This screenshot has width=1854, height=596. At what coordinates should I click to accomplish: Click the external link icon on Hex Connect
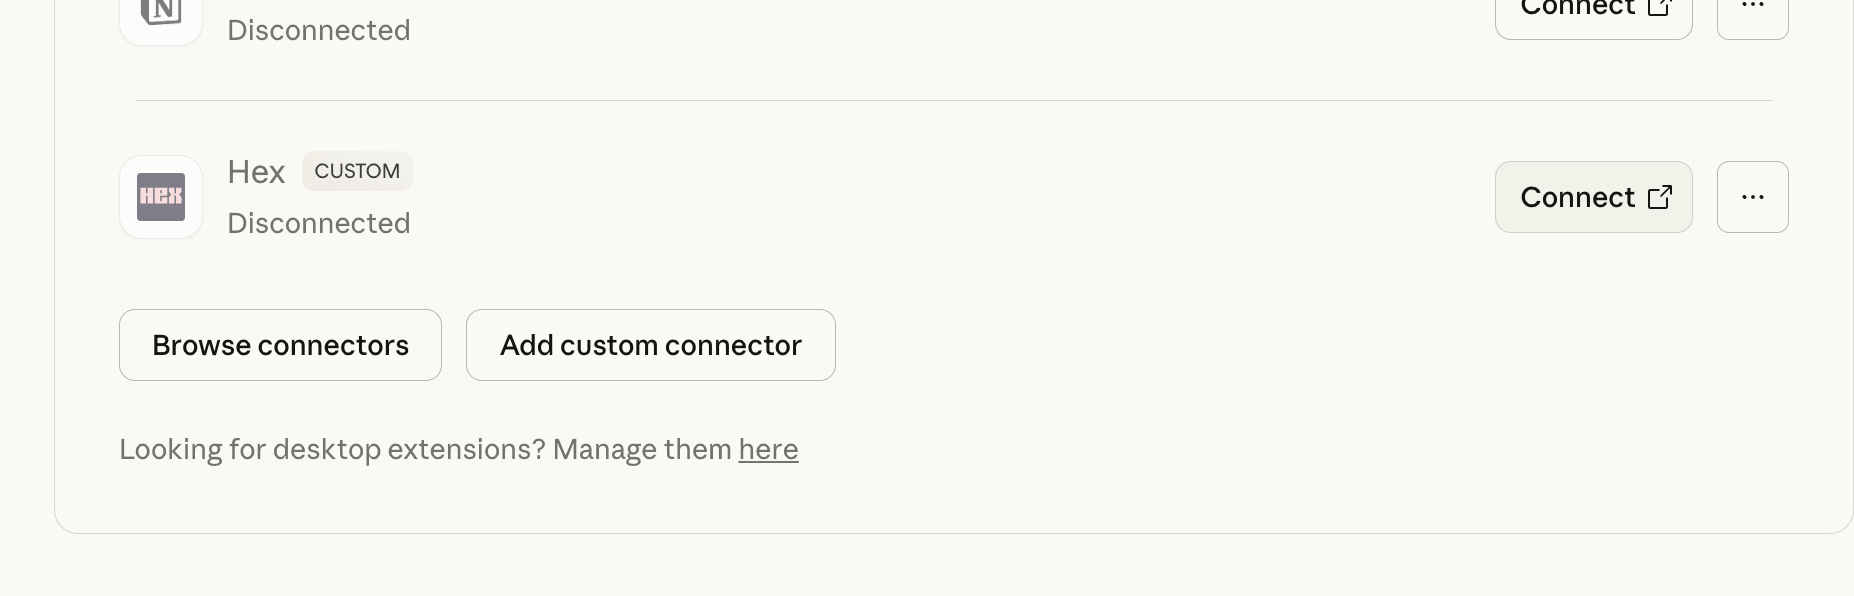click(1660, 197)
